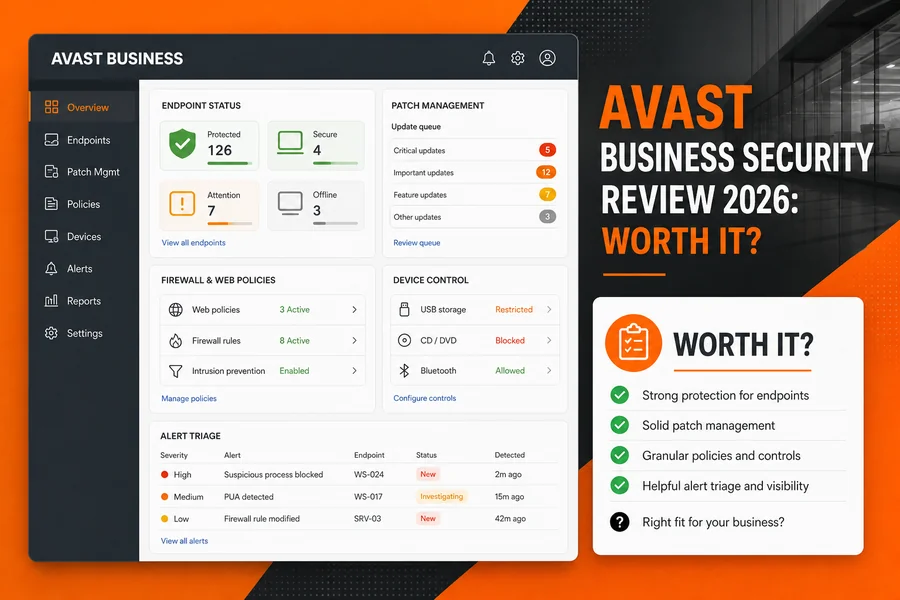Click the Settings gear icon in sidebar
900x600 pixels.
pyautogui.click(x=52, y=333)
